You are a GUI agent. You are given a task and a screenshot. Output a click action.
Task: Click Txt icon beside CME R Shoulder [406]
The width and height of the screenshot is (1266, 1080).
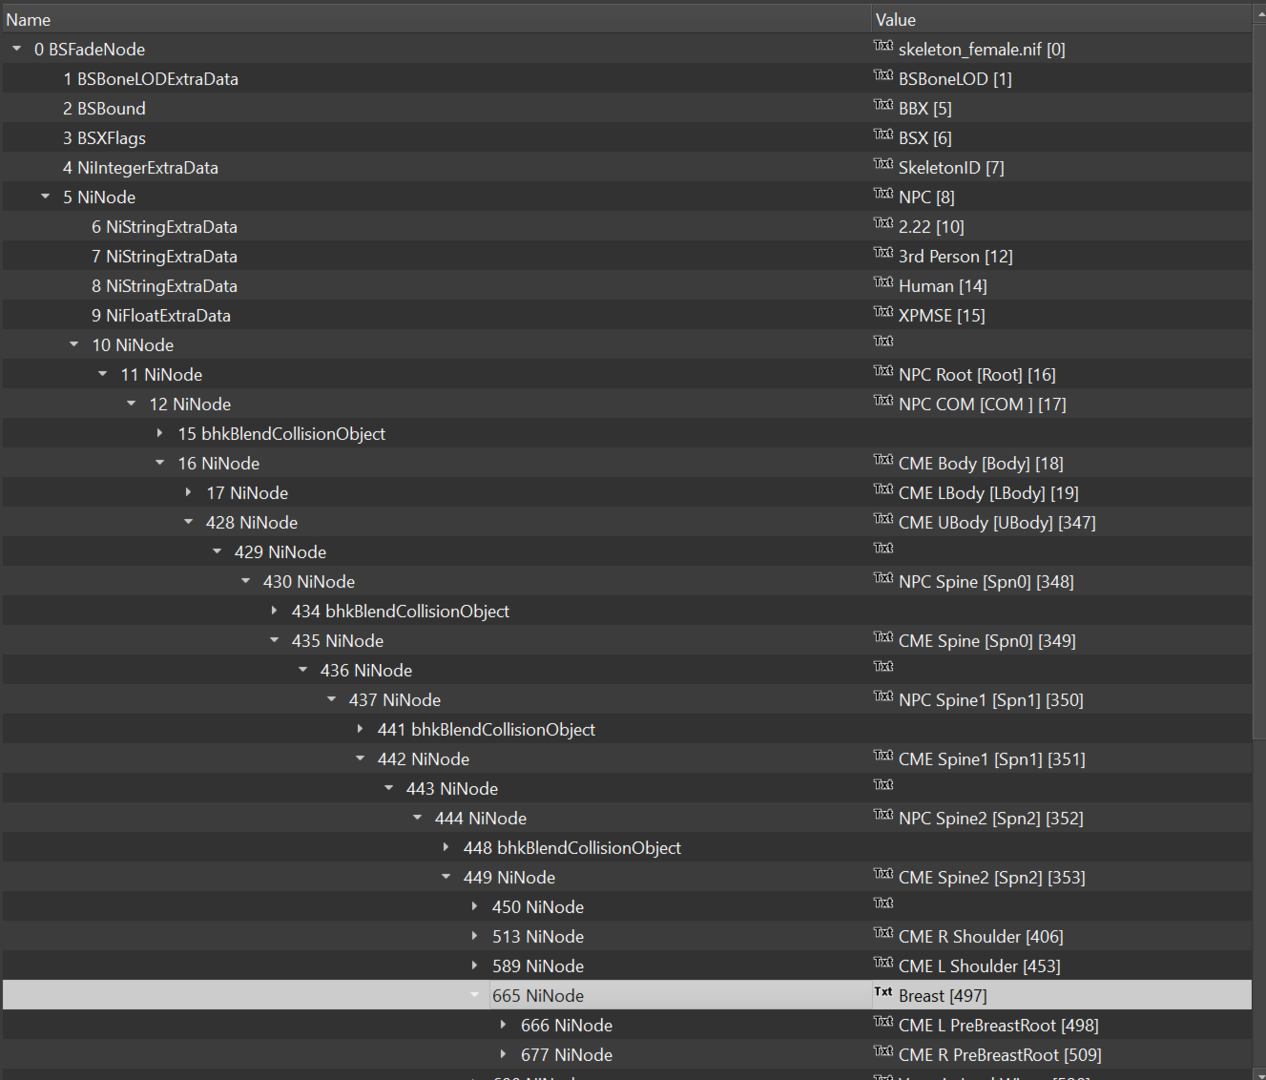(883, 934)
